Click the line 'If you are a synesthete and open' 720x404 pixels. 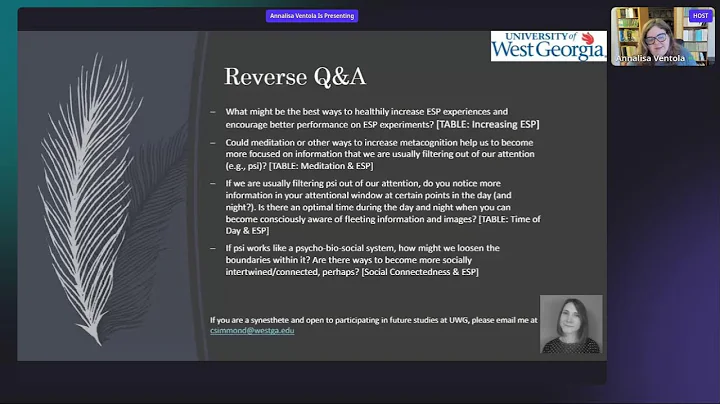tap(374, 320)
